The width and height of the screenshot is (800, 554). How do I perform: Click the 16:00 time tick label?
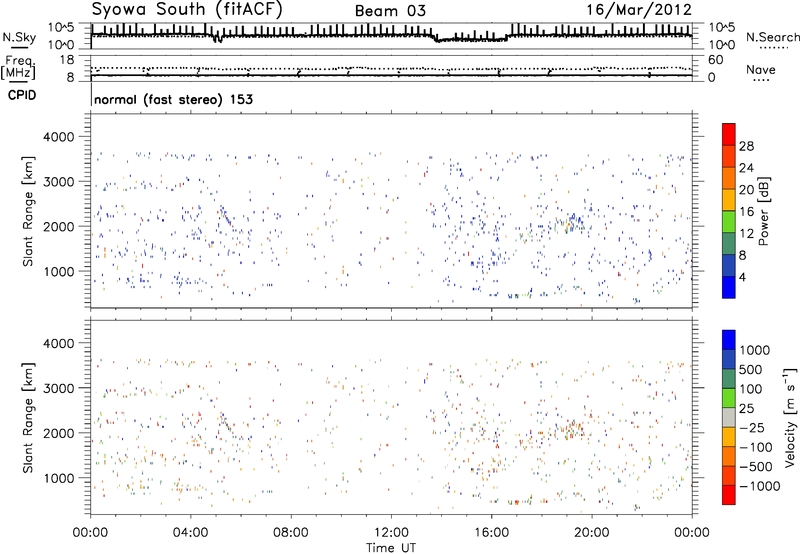[491, 533]
